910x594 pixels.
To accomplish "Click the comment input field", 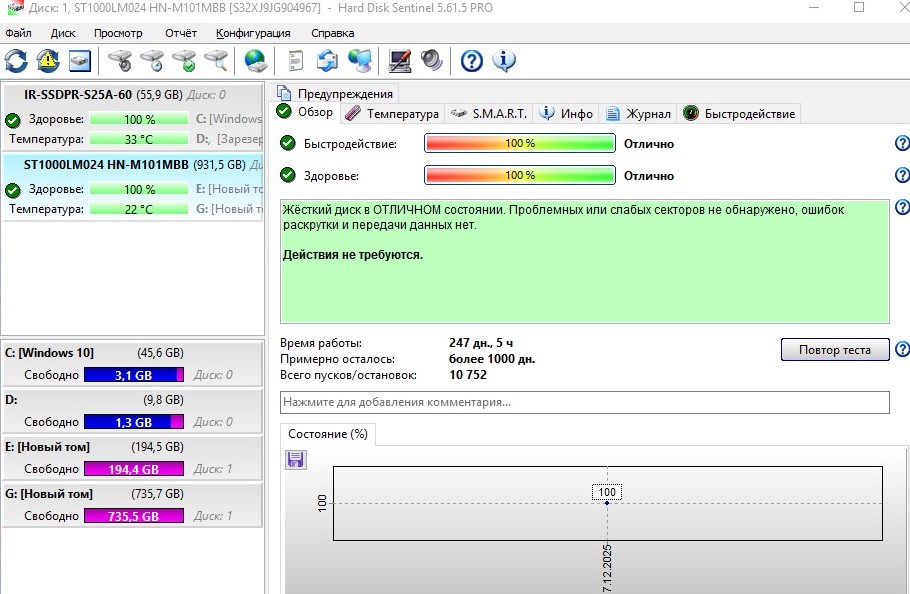I will (584, 402).
